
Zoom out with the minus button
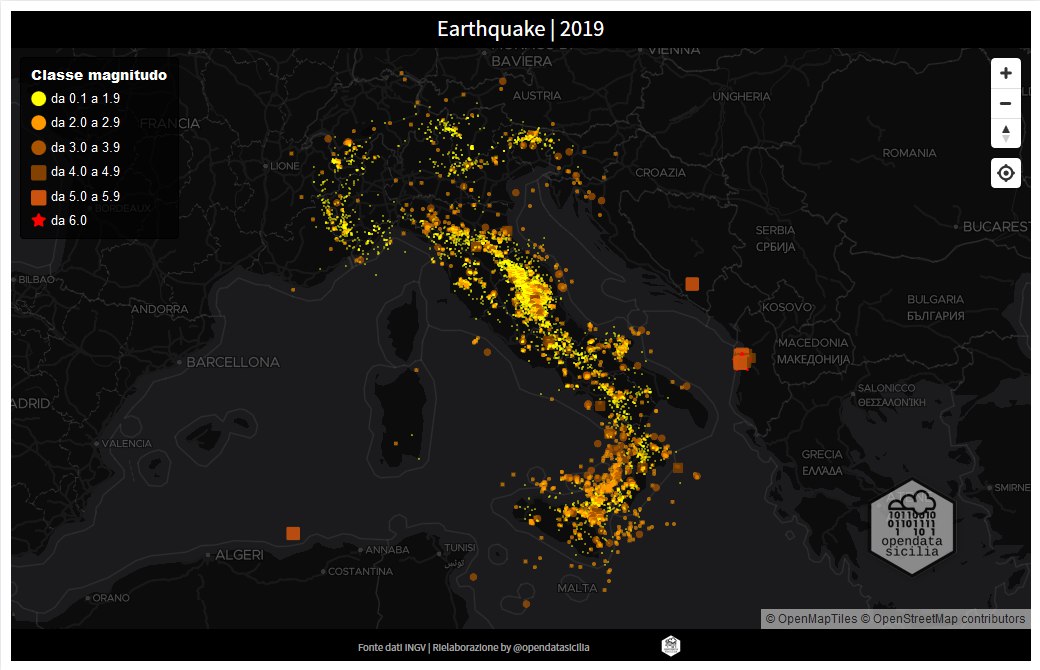(x=1006, y=103)
